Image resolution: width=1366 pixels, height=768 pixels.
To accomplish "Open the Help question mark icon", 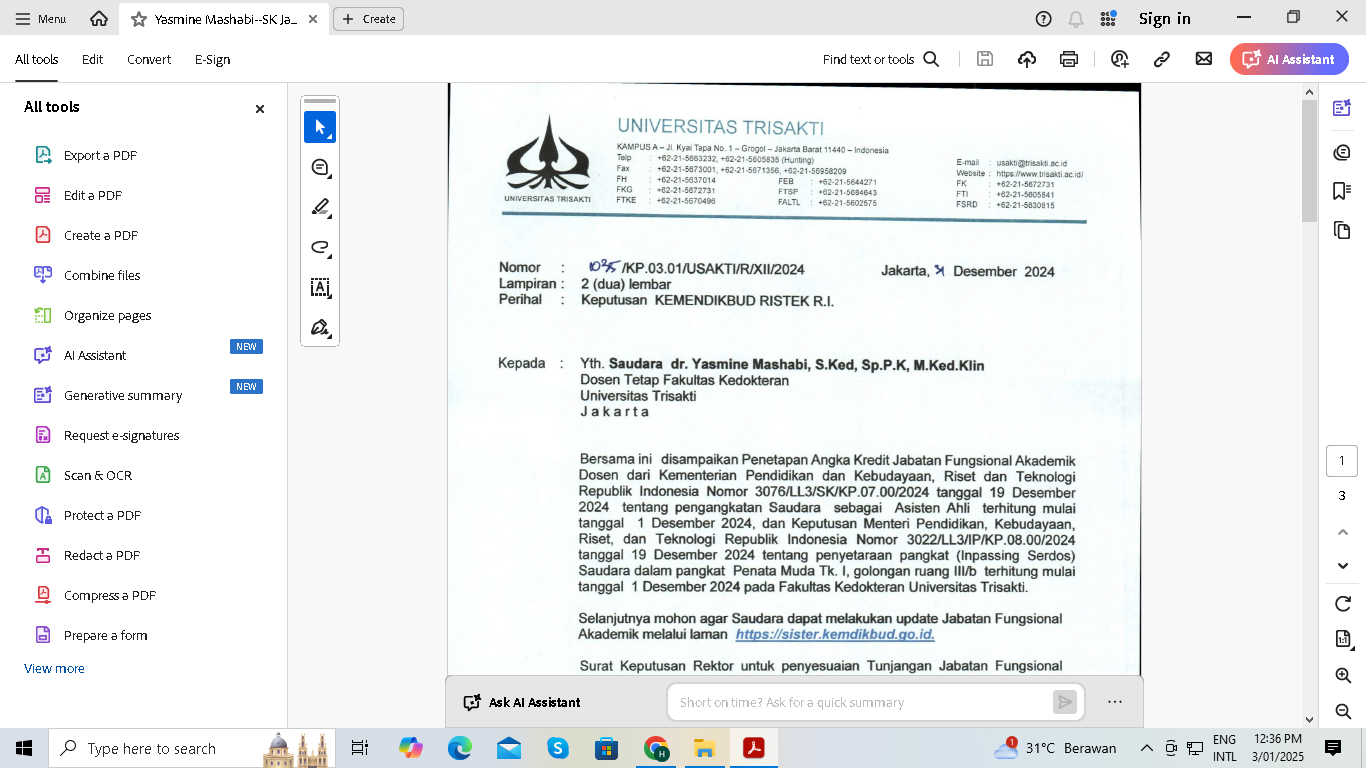I will click(x=1043, y=19).
